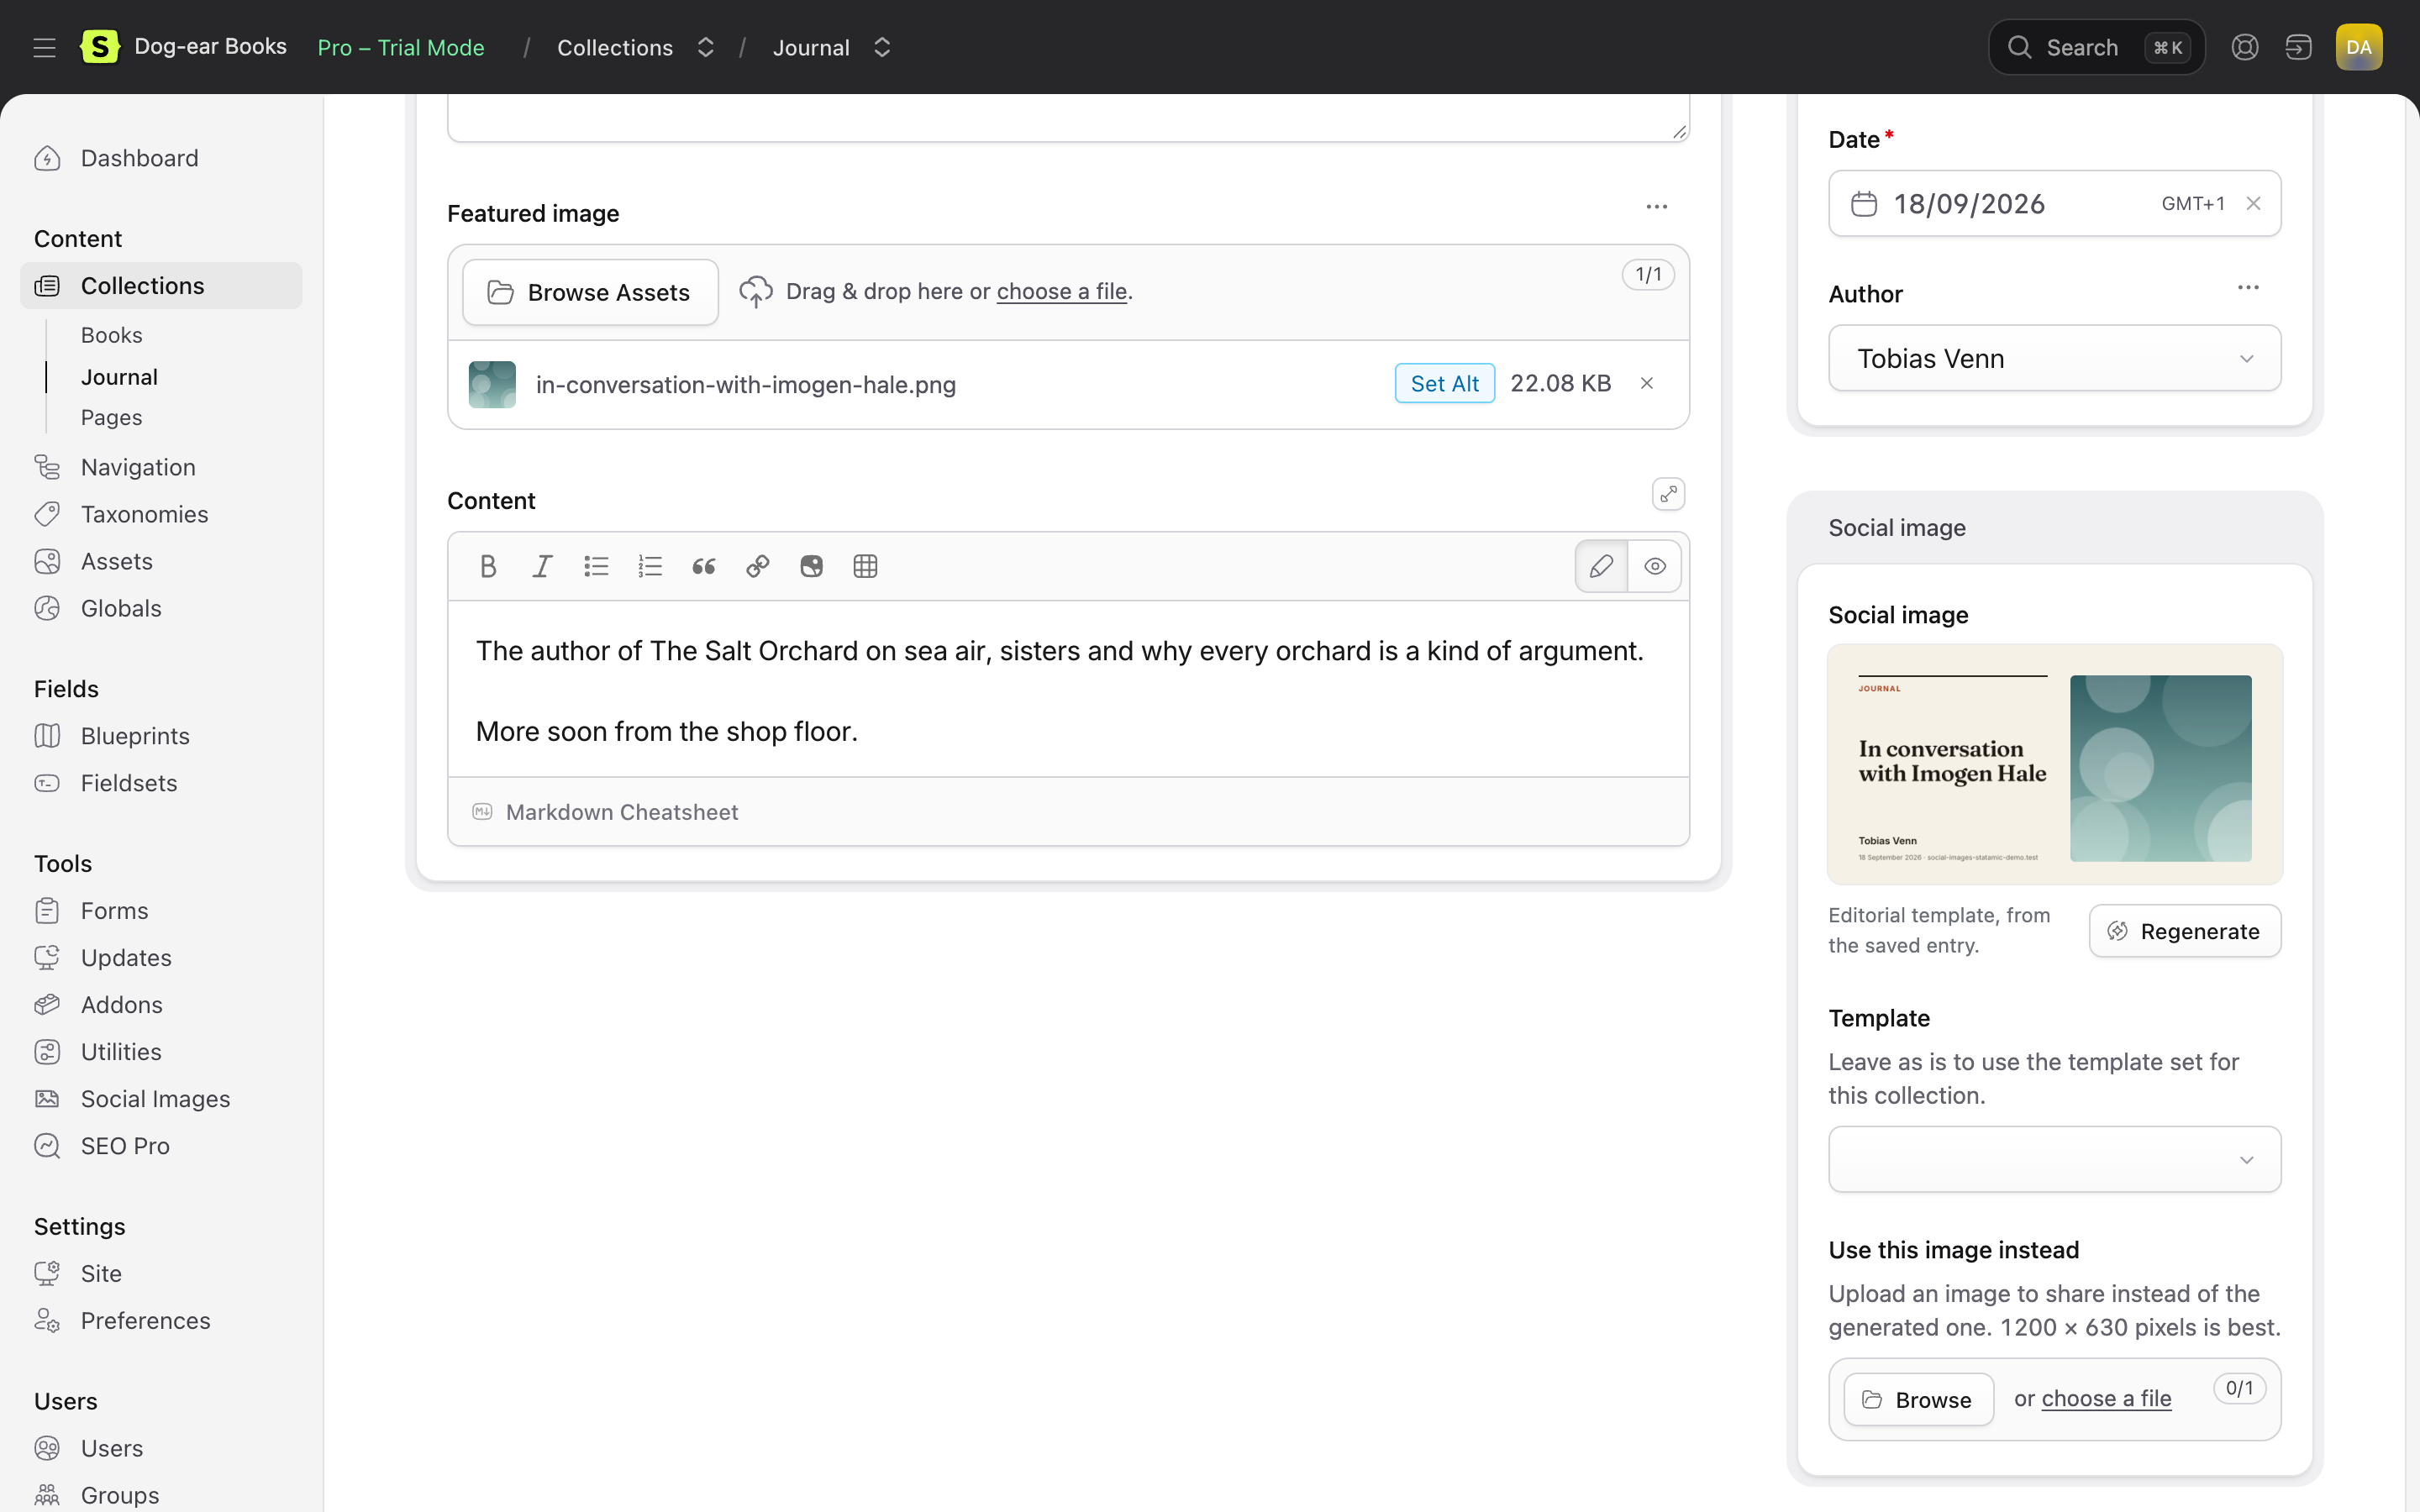The image size is (2420, 1512).
Task: Switch editor to write mode
Action: point(1601,566)
